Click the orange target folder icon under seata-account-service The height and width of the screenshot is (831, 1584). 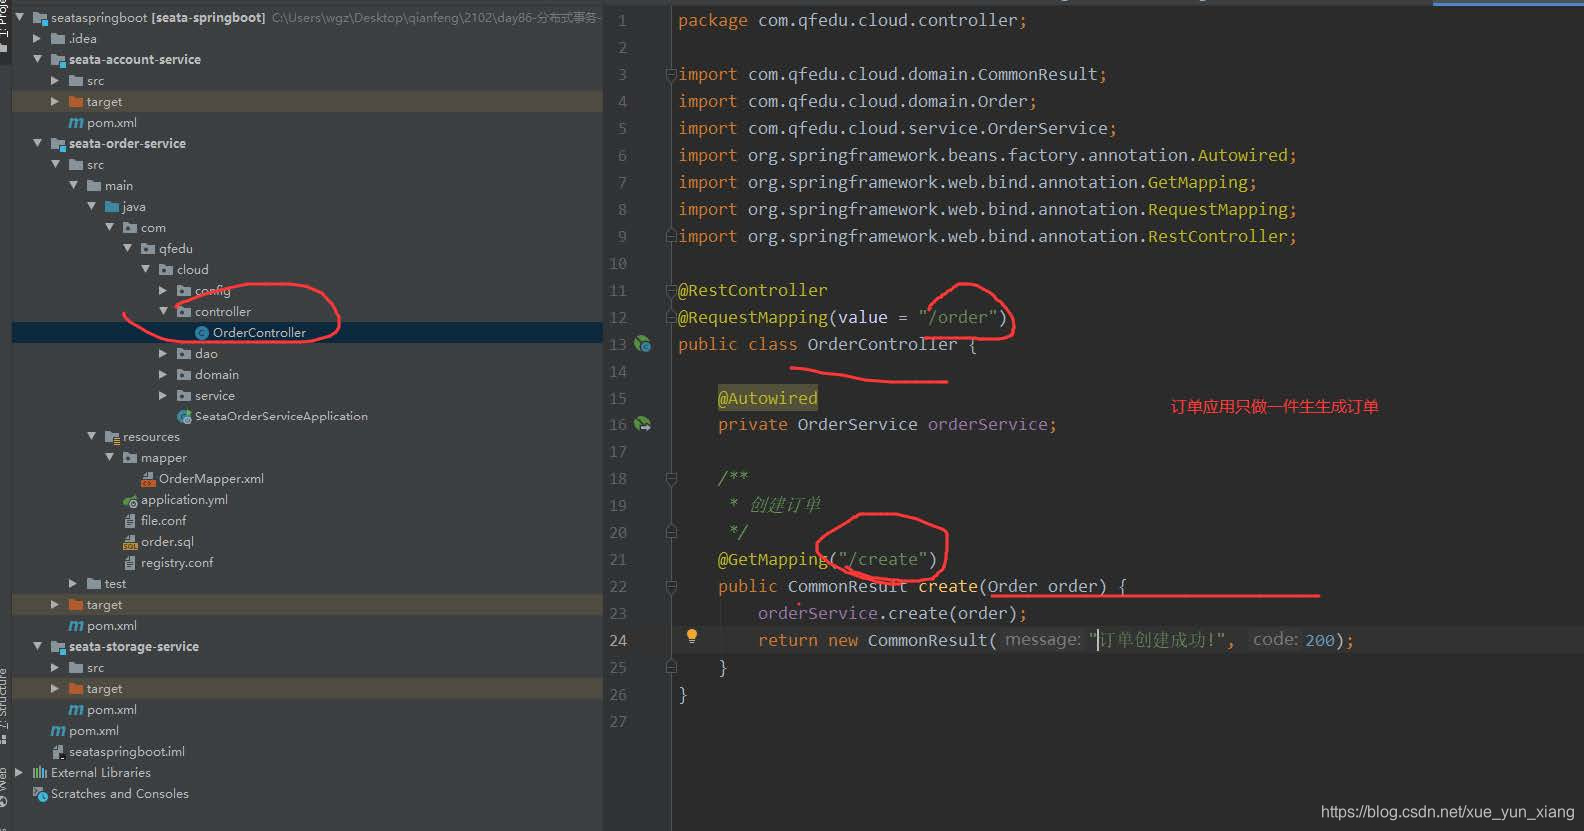click(76, 102)
